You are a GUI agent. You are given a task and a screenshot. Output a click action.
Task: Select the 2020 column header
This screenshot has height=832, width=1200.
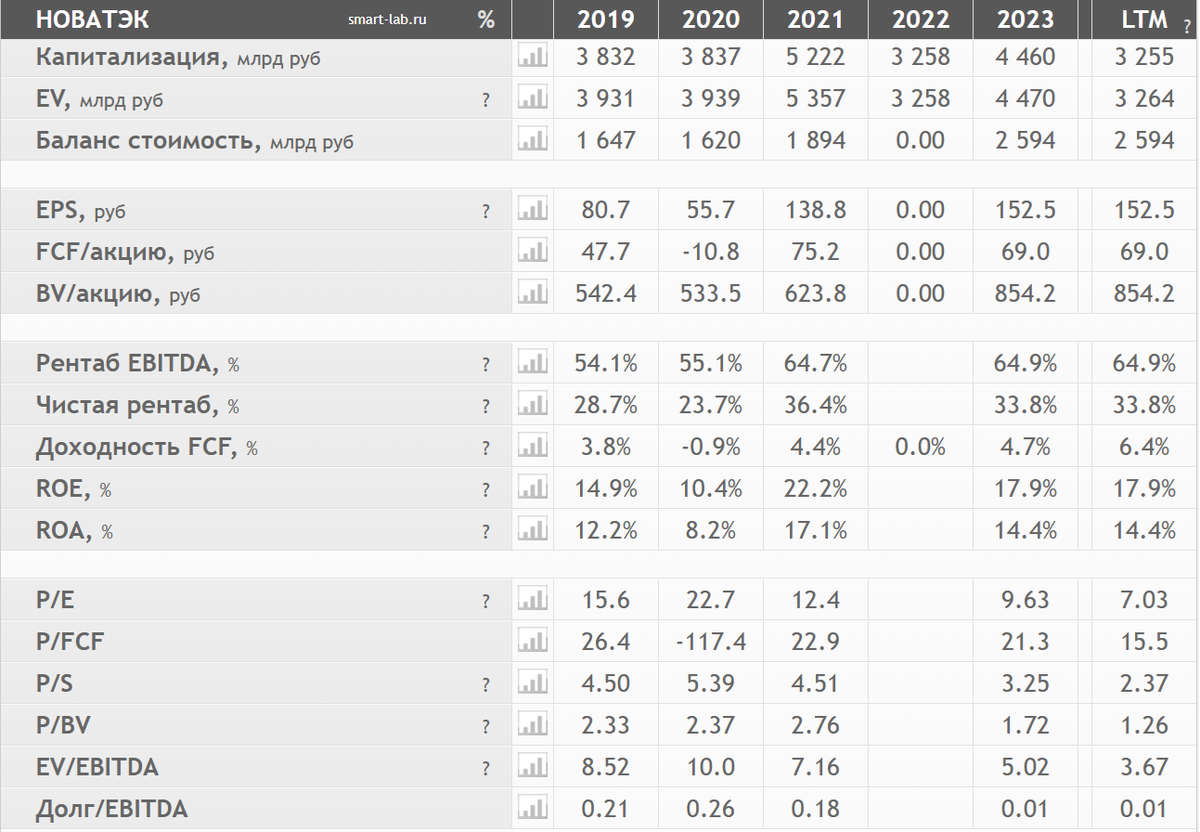pyautogui.click(x=711, y=19)
